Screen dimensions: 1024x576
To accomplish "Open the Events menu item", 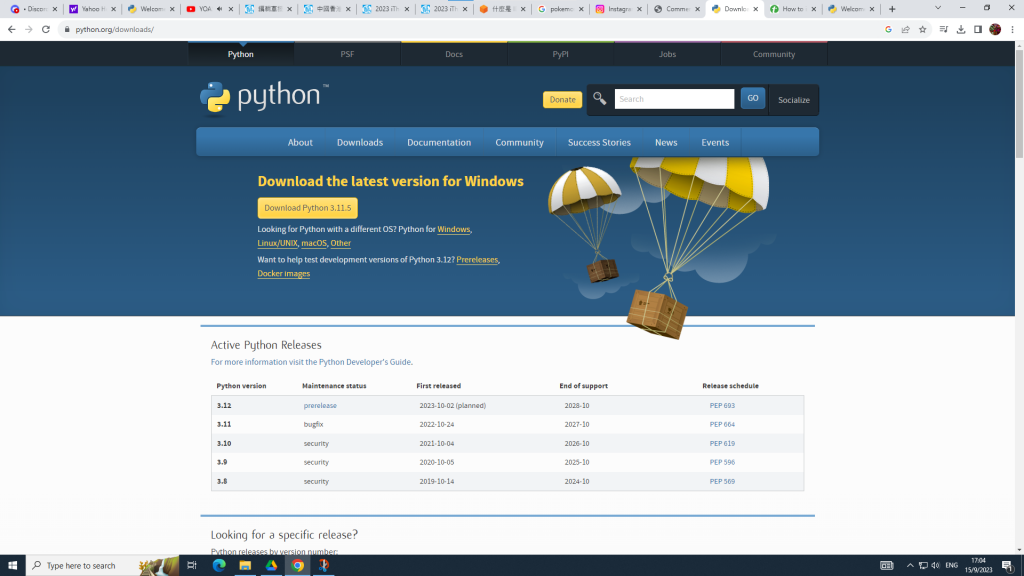I will (x=715, y=142).
